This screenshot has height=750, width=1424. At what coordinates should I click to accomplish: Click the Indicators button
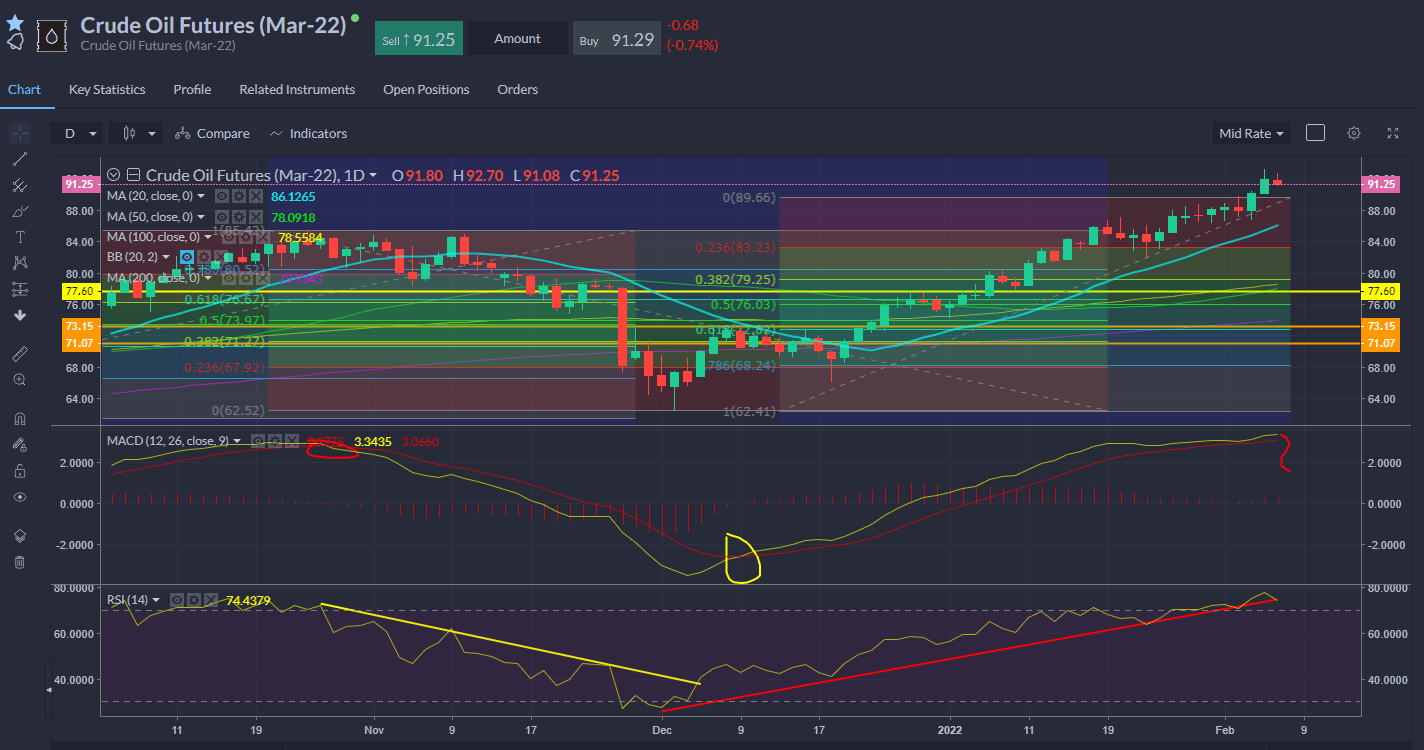click(308, 133)
